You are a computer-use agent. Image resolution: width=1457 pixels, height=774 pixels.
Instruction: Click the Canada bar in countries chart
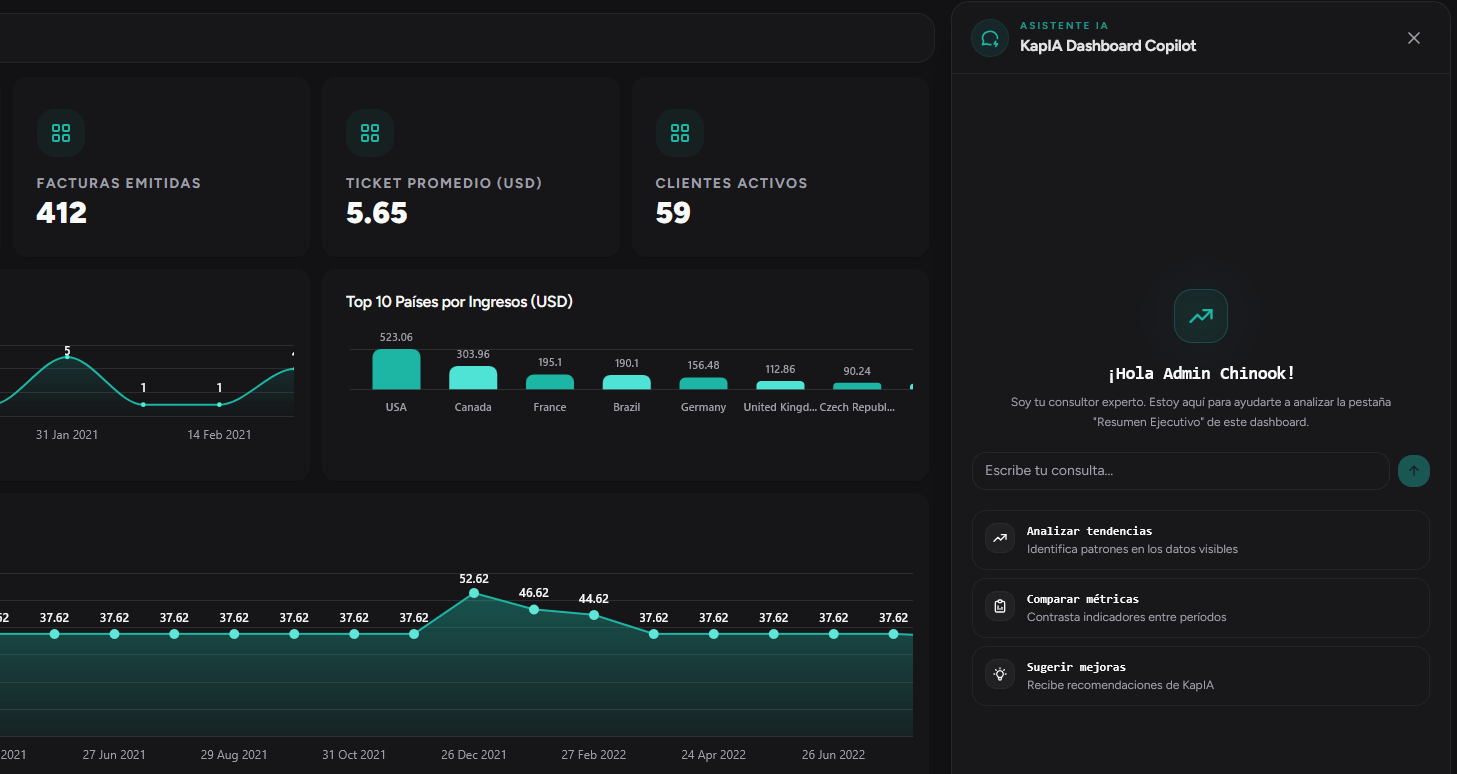click(473, 378)
